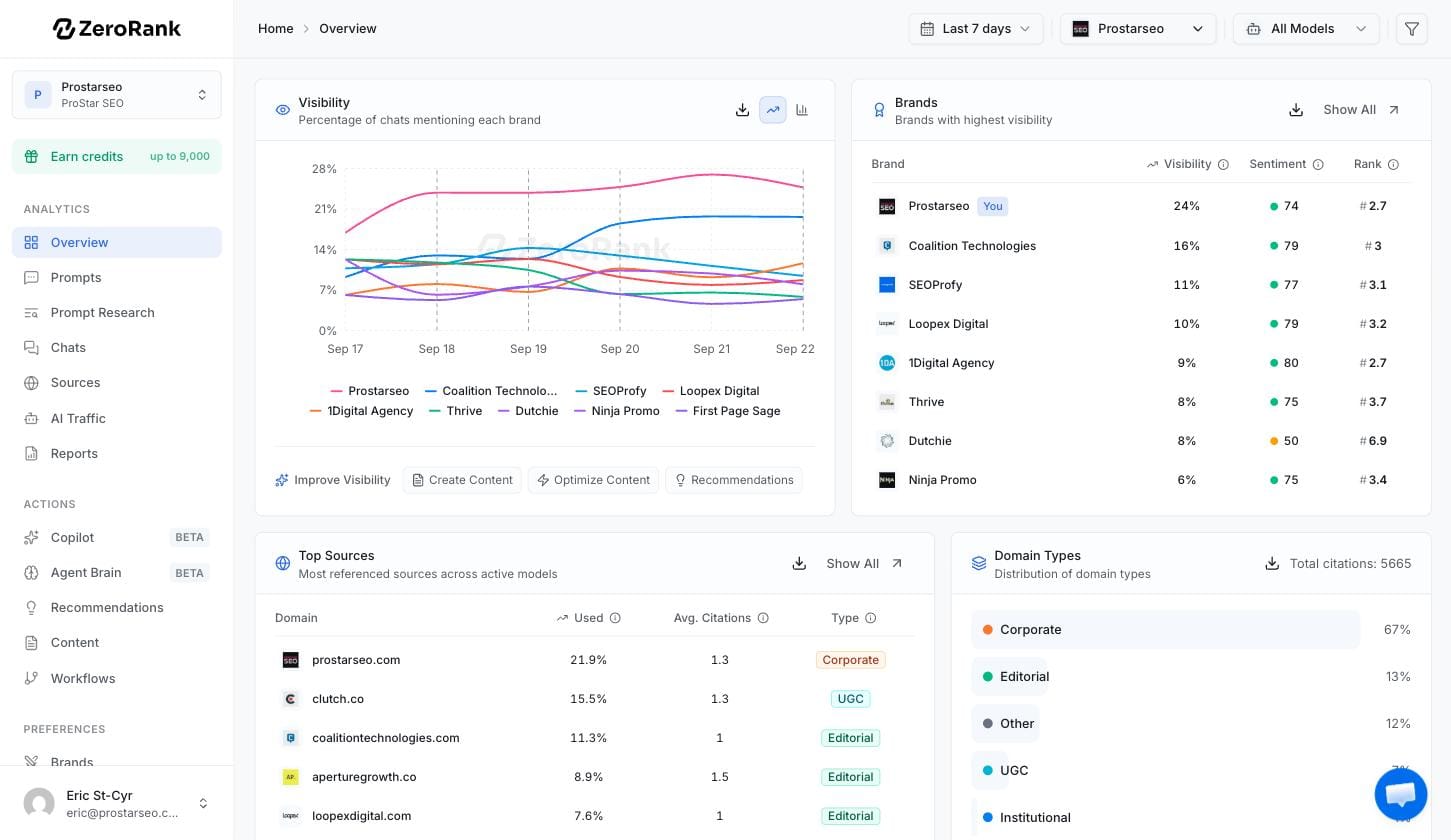
Task: Open Chats in the sidebar
Action: click(x=117, y=347)
